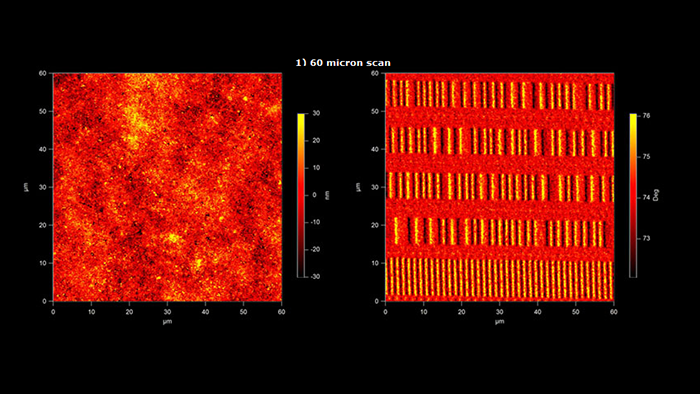
Task: Click the '30' label on nm colorbar
Action: pos(316,113)
